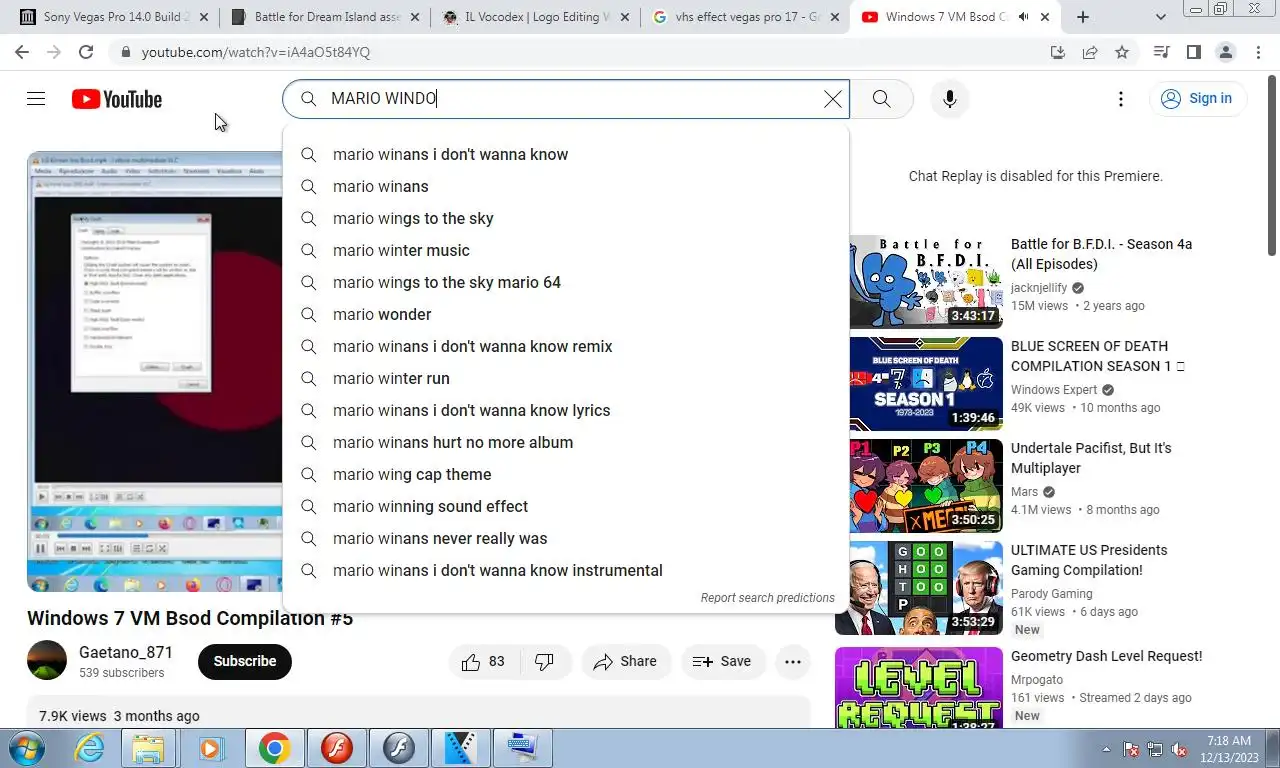This screenshot has width=1280, height=768.
Task: Open Windows Explorer folder on taskbar
Action: pyautogui.click(x=148, y=748)
